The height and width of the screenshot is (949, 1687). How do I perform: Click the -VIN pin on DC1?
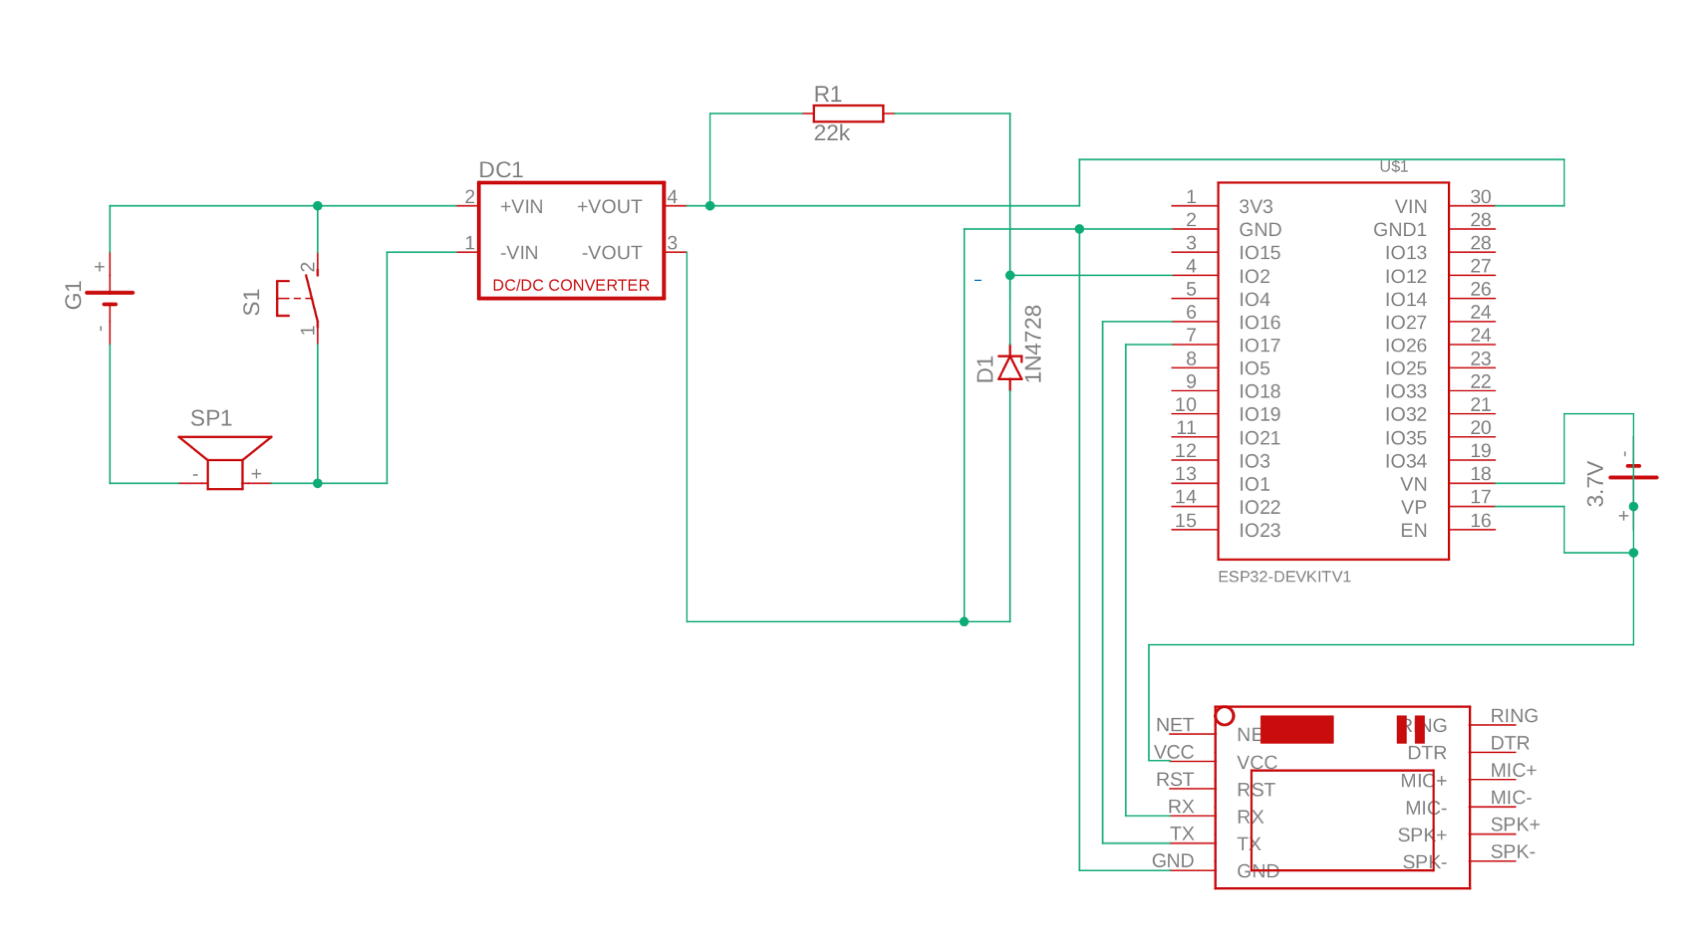(519, 253)
